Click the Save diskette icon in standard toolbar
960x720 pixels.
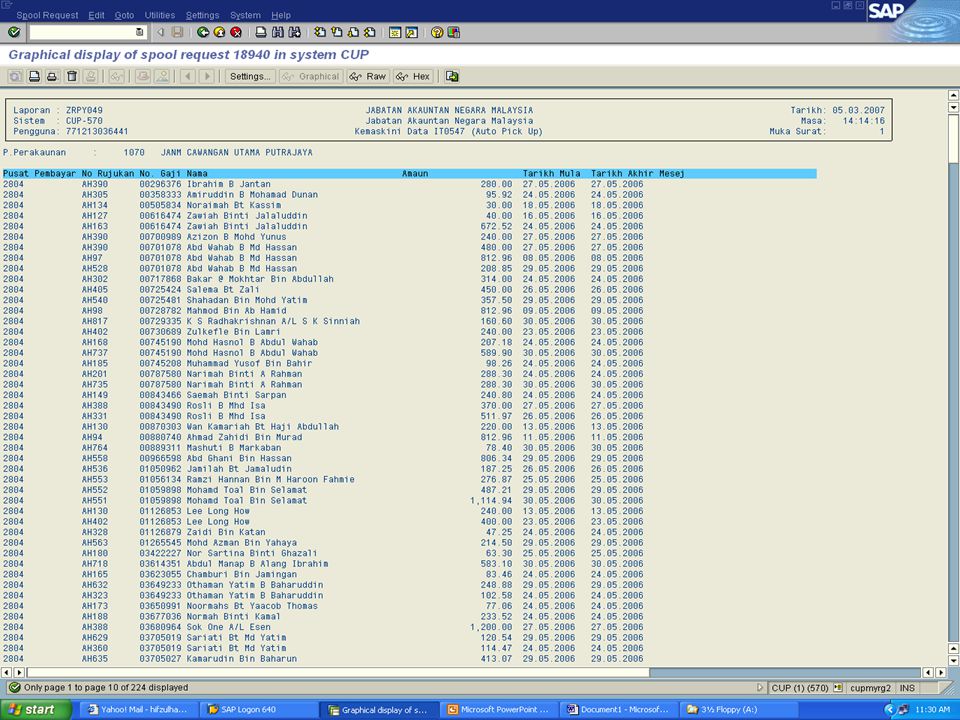coord(178,32)
